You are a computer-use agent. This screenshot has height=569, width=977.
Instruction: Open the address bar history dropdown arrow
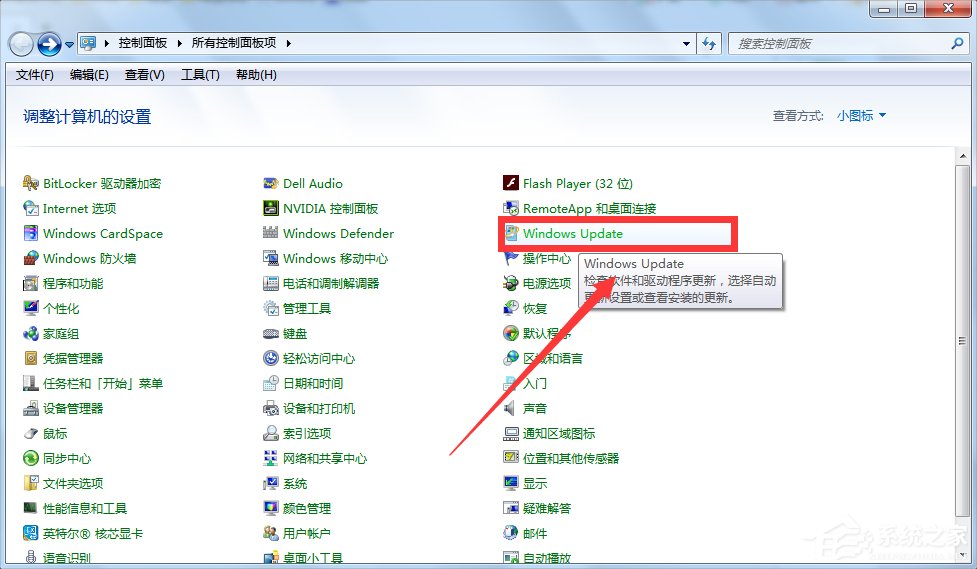point(686,44)
